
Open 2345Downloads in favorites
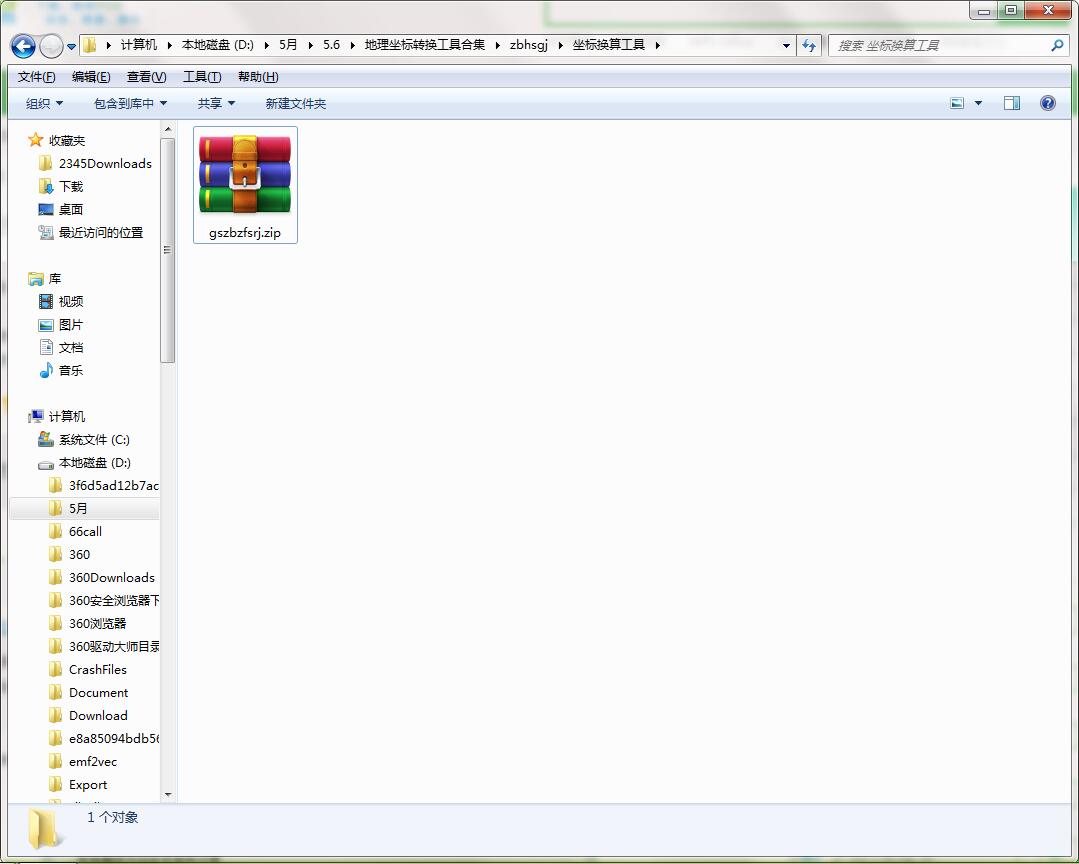95,163
